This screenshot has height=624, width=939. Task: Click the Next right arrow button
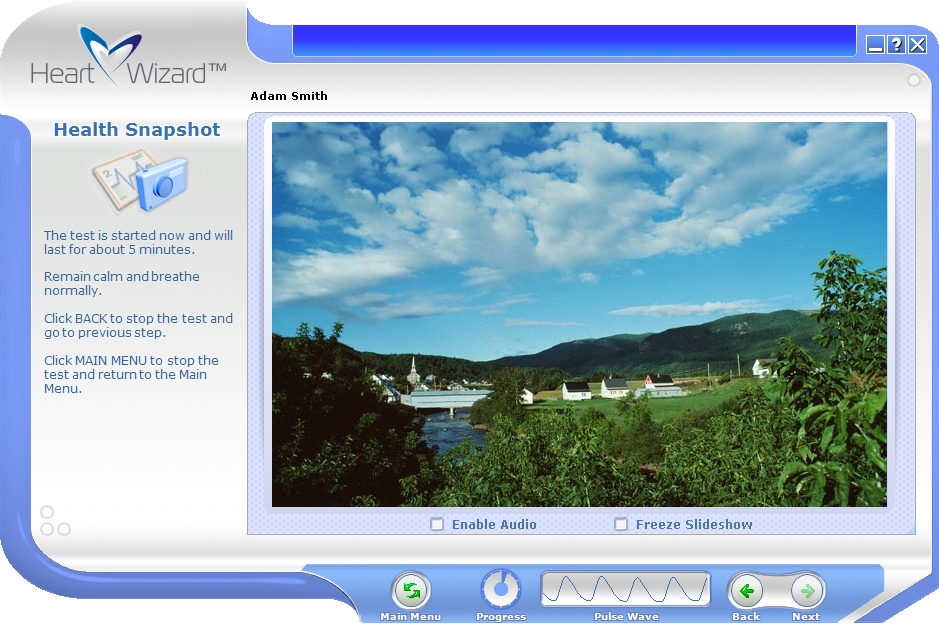click(807, 591)
